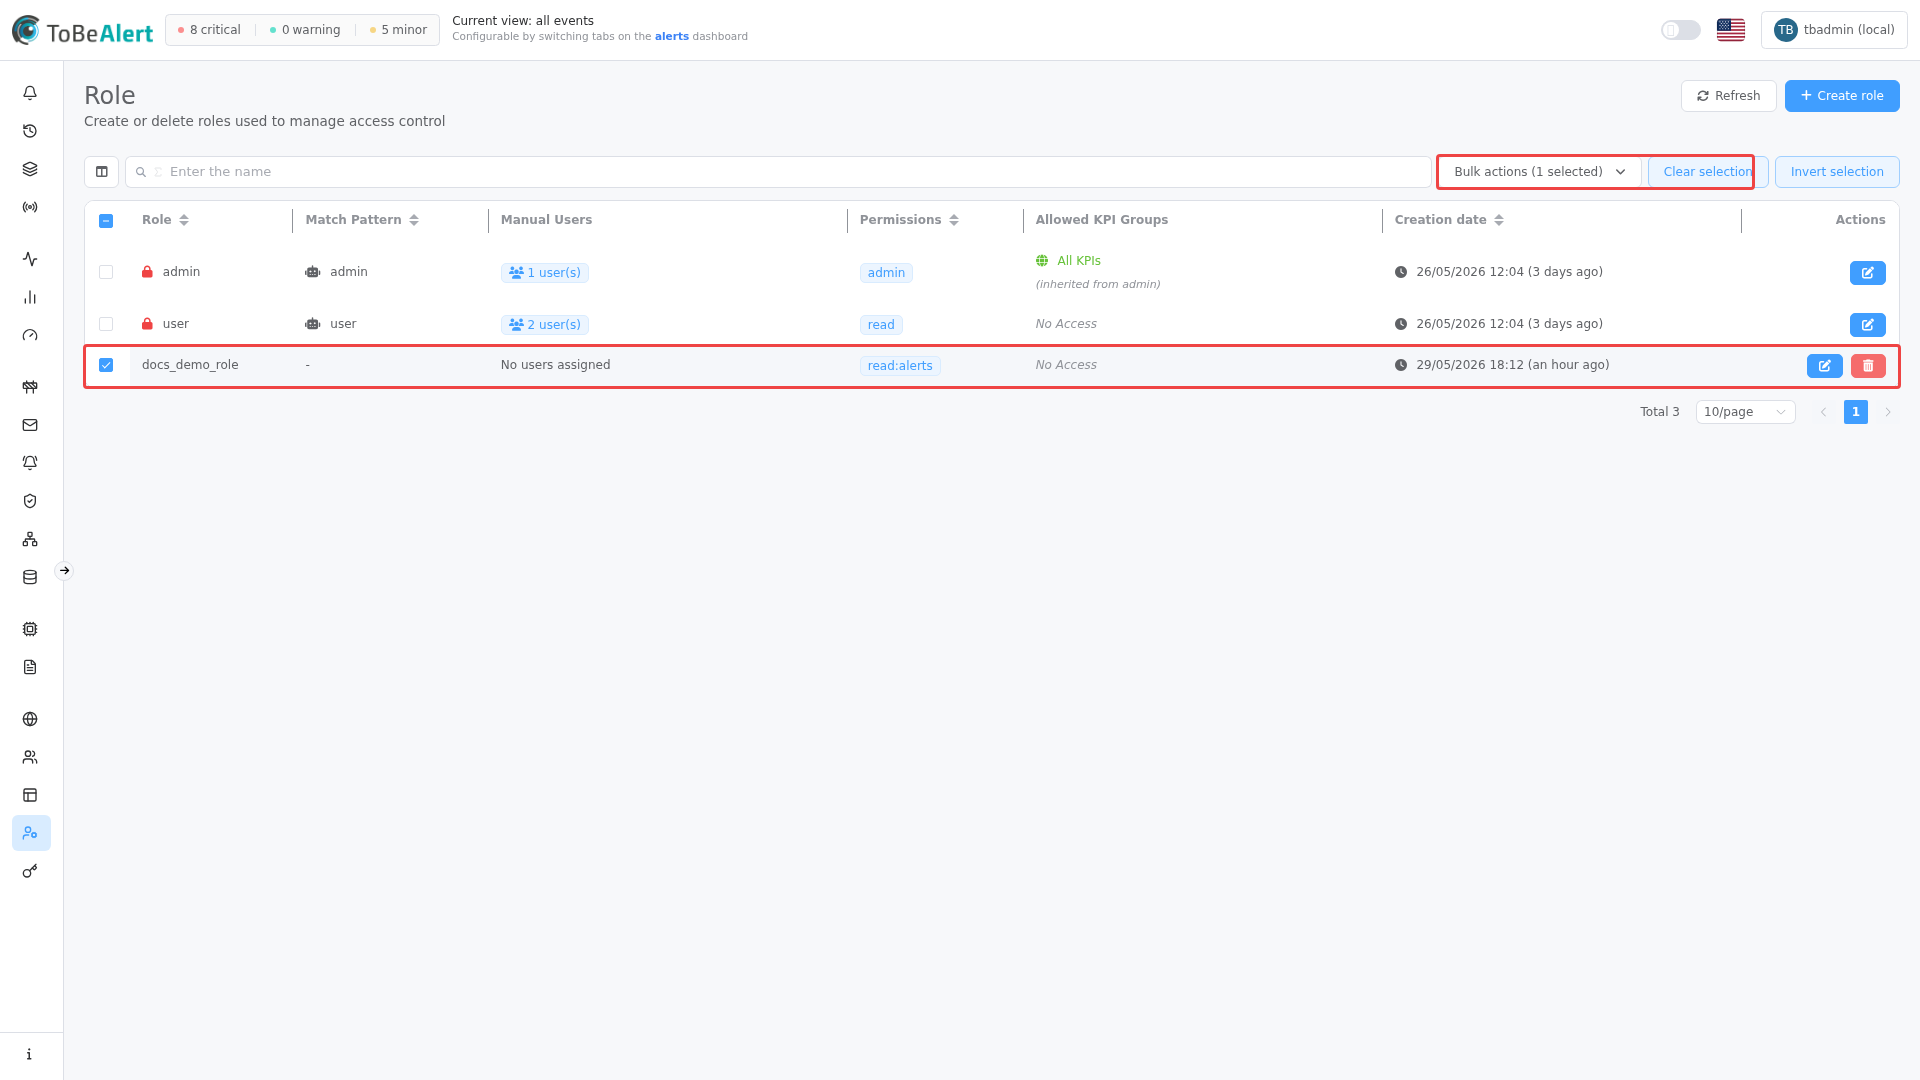Open the key icon in sidebar
This screenshot has width=1920, height=1080.
[x=30, y=871]
